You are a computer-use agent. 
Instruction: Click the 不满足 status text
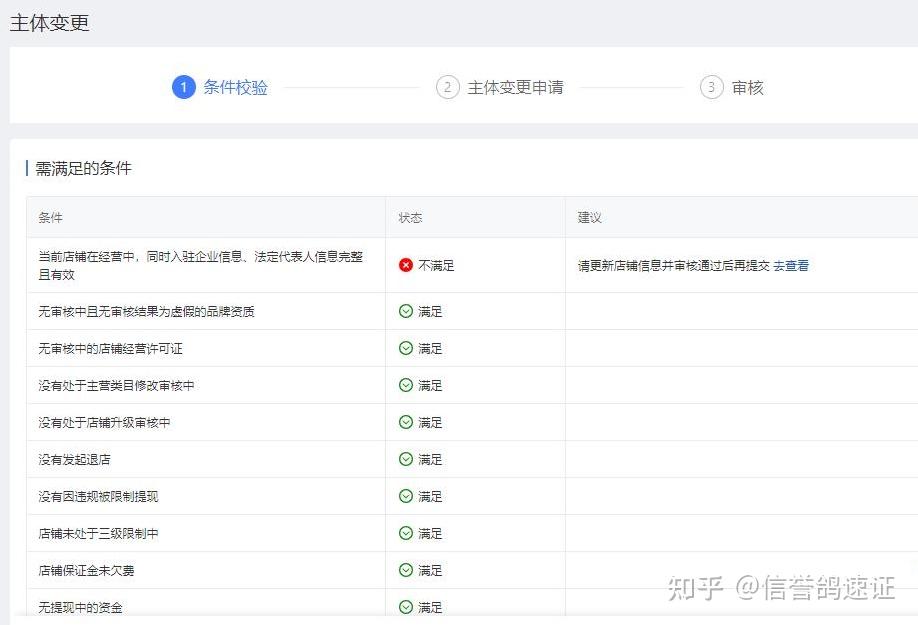pyautogui.click(x=436, y=266)
